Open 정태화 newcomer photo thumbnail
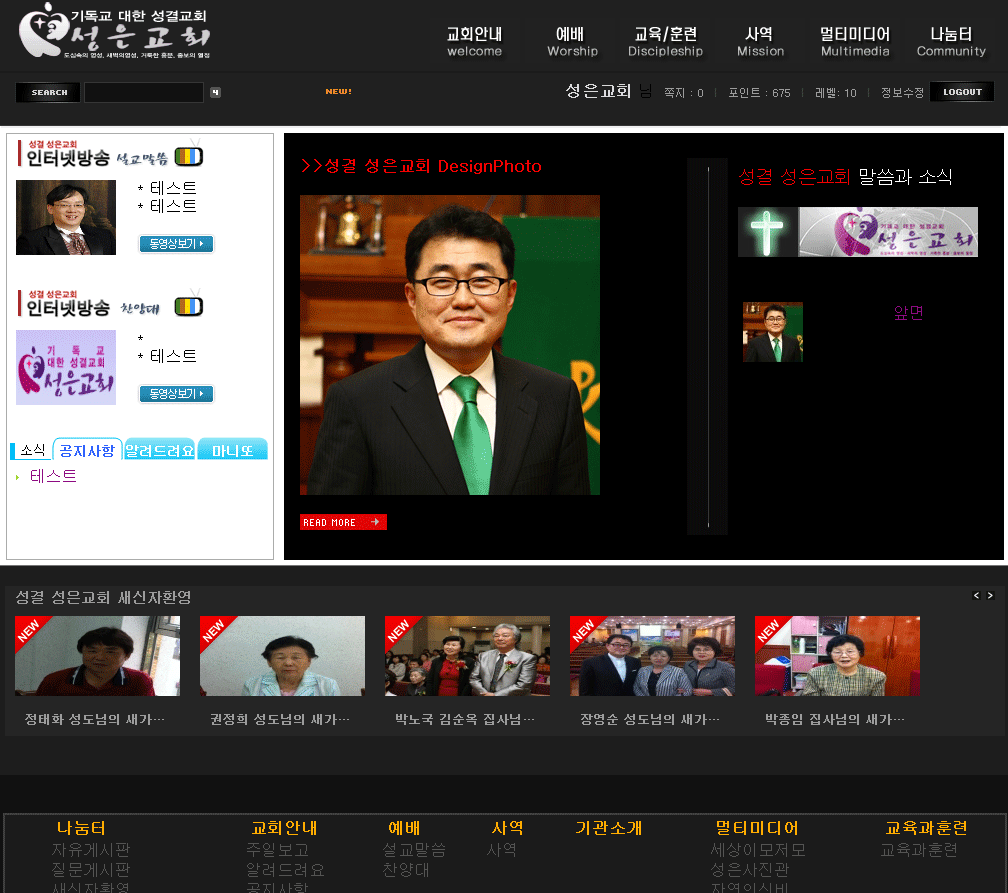This screenshot has height=893, width=1008. pyautogui.click(x=97, y=656)
